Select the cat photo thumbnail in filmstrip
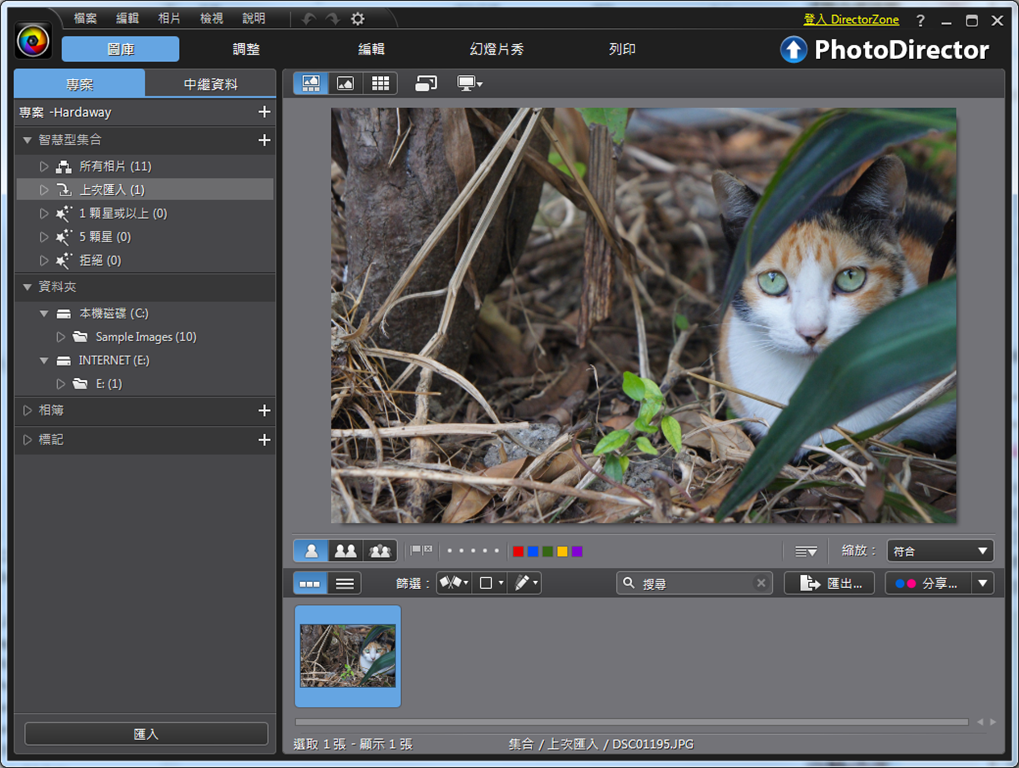 348,656
